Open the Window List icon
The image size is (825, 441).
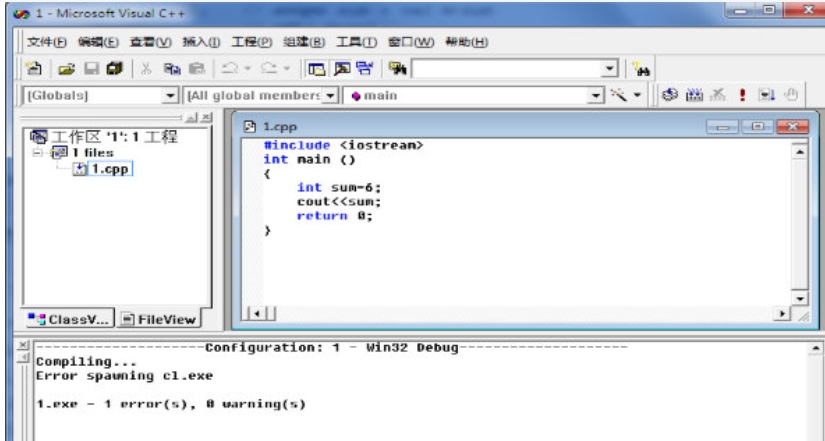[364, 68]
